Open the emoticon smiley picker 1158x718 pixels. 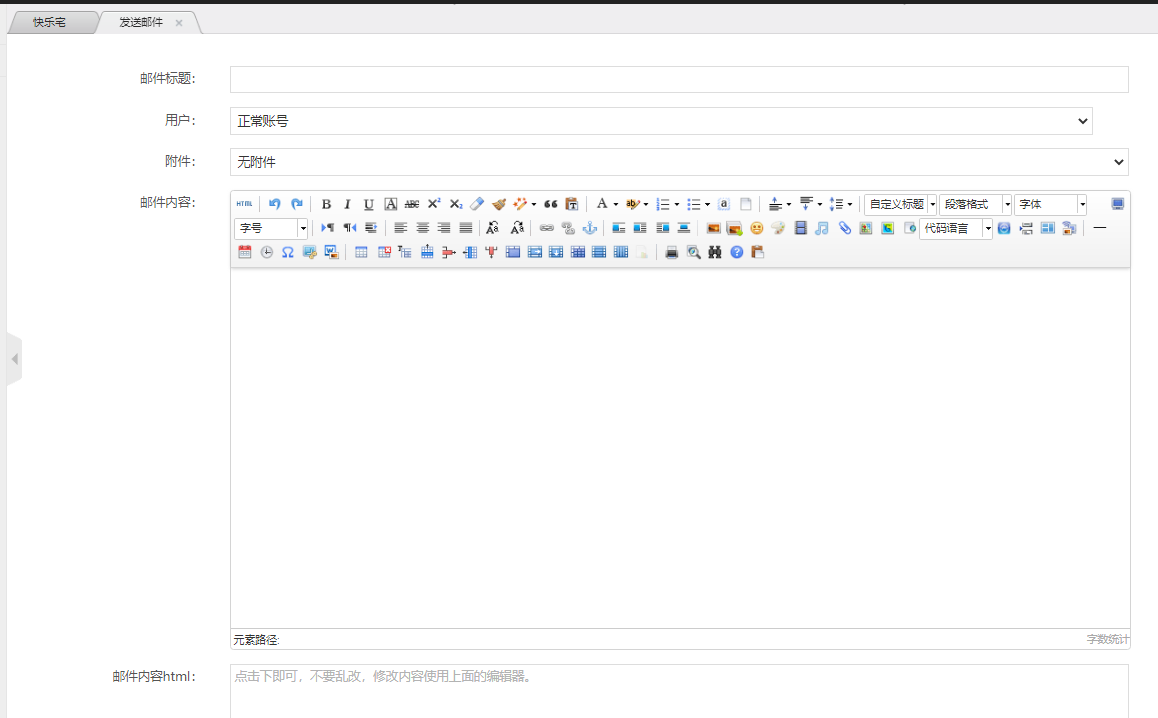point(756,228)
